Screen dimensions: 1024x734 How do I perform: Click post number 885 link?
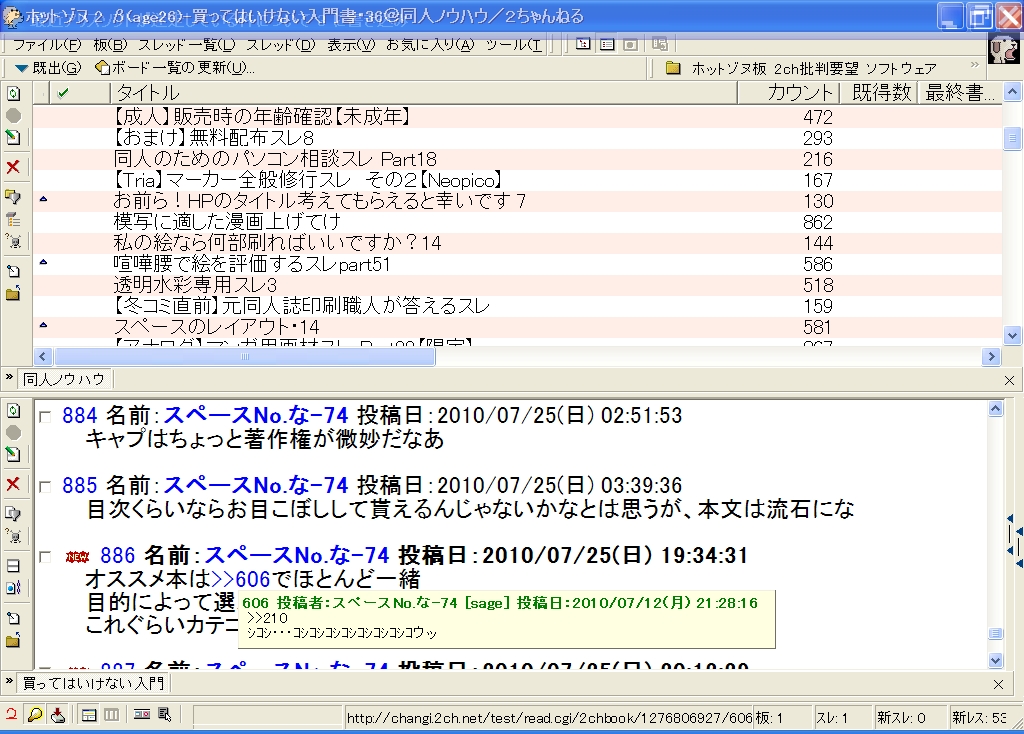(80, 485)
